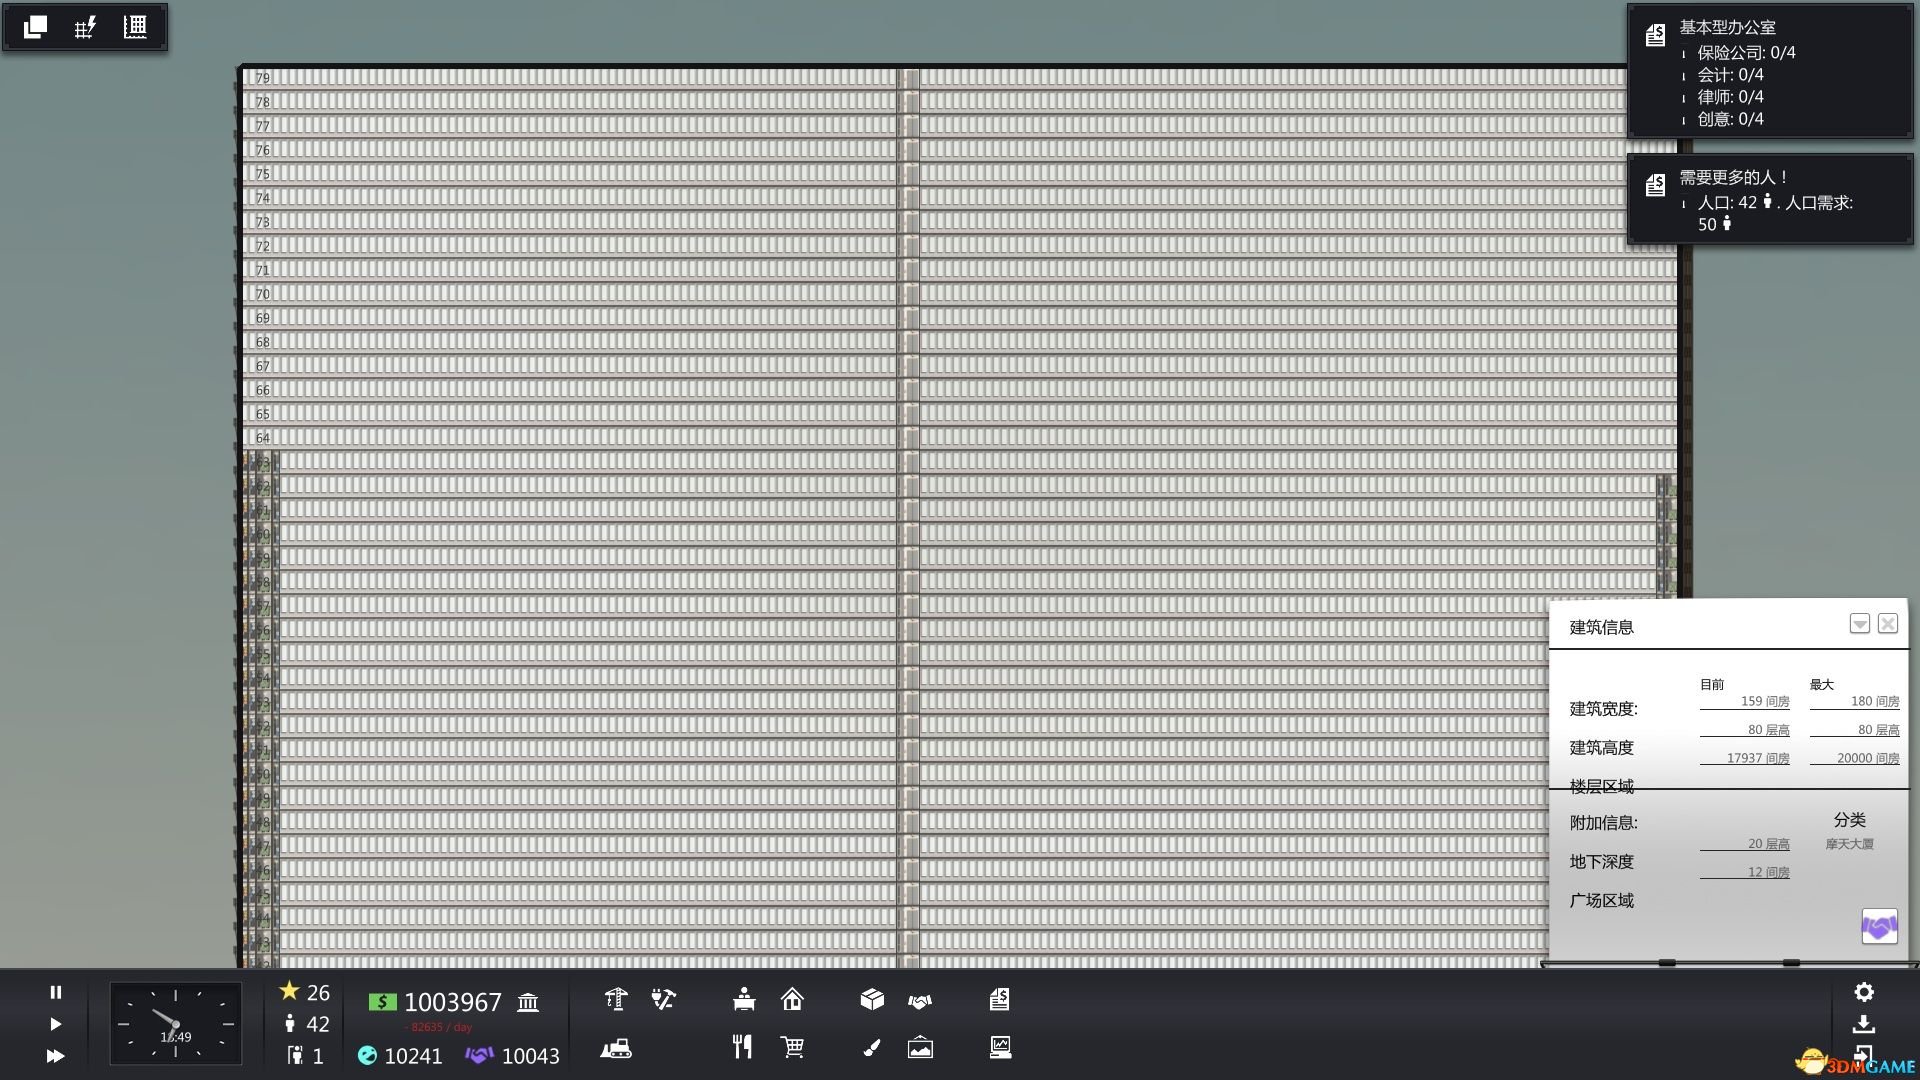Click the 180 间房 maximum width value

[1875, 702]
